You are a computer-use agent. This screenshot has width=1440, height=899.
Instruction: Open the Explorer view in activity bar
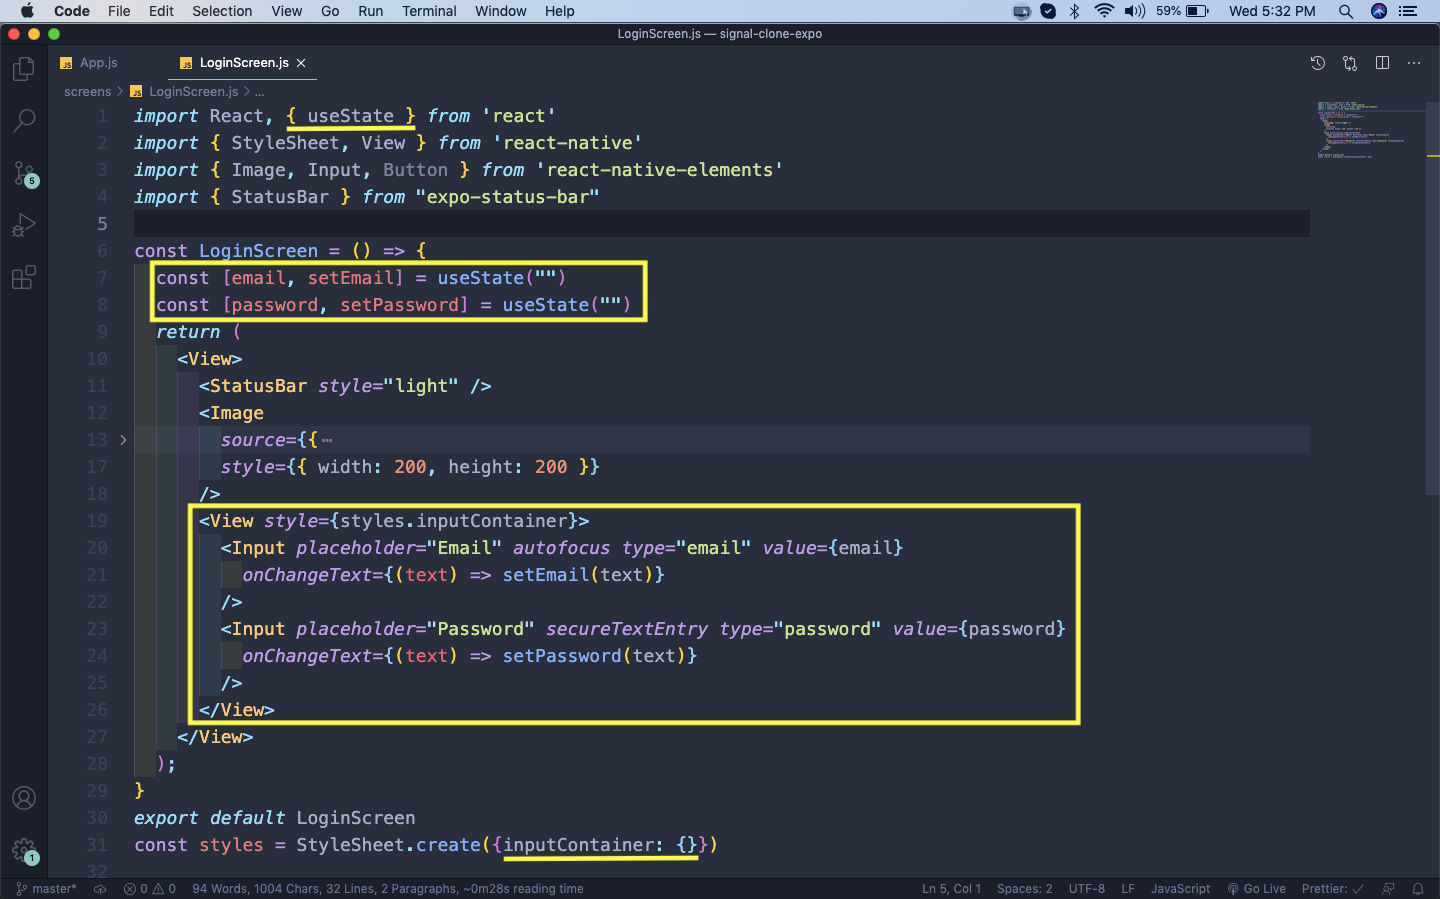[23, 69]
